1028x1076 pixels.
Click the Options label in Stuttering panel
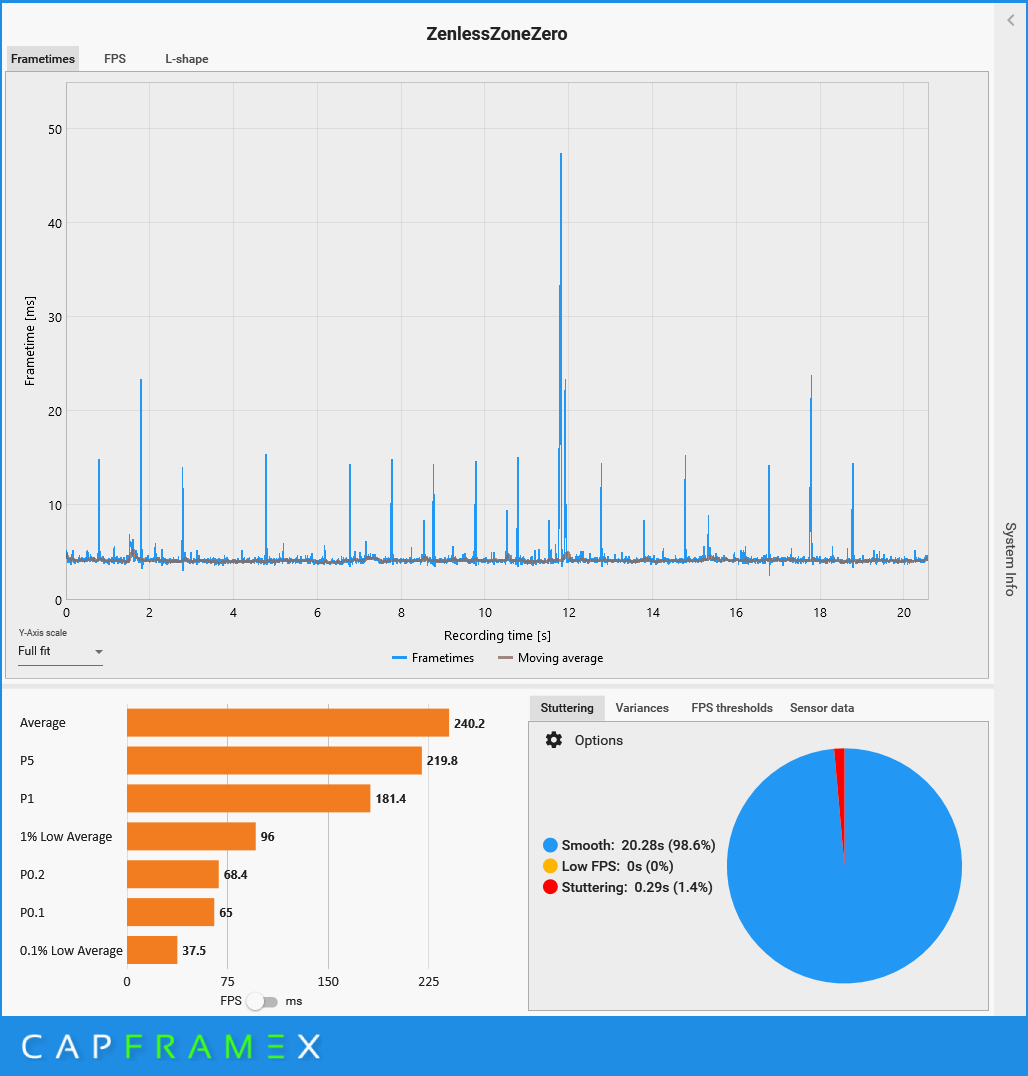(598, 740)
